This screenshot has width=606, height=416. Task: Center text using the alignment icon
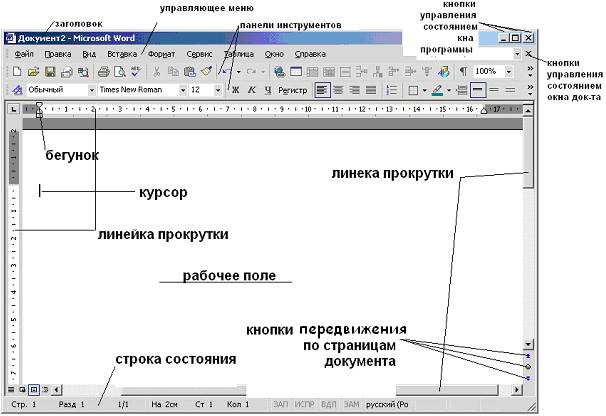[338, 90]
